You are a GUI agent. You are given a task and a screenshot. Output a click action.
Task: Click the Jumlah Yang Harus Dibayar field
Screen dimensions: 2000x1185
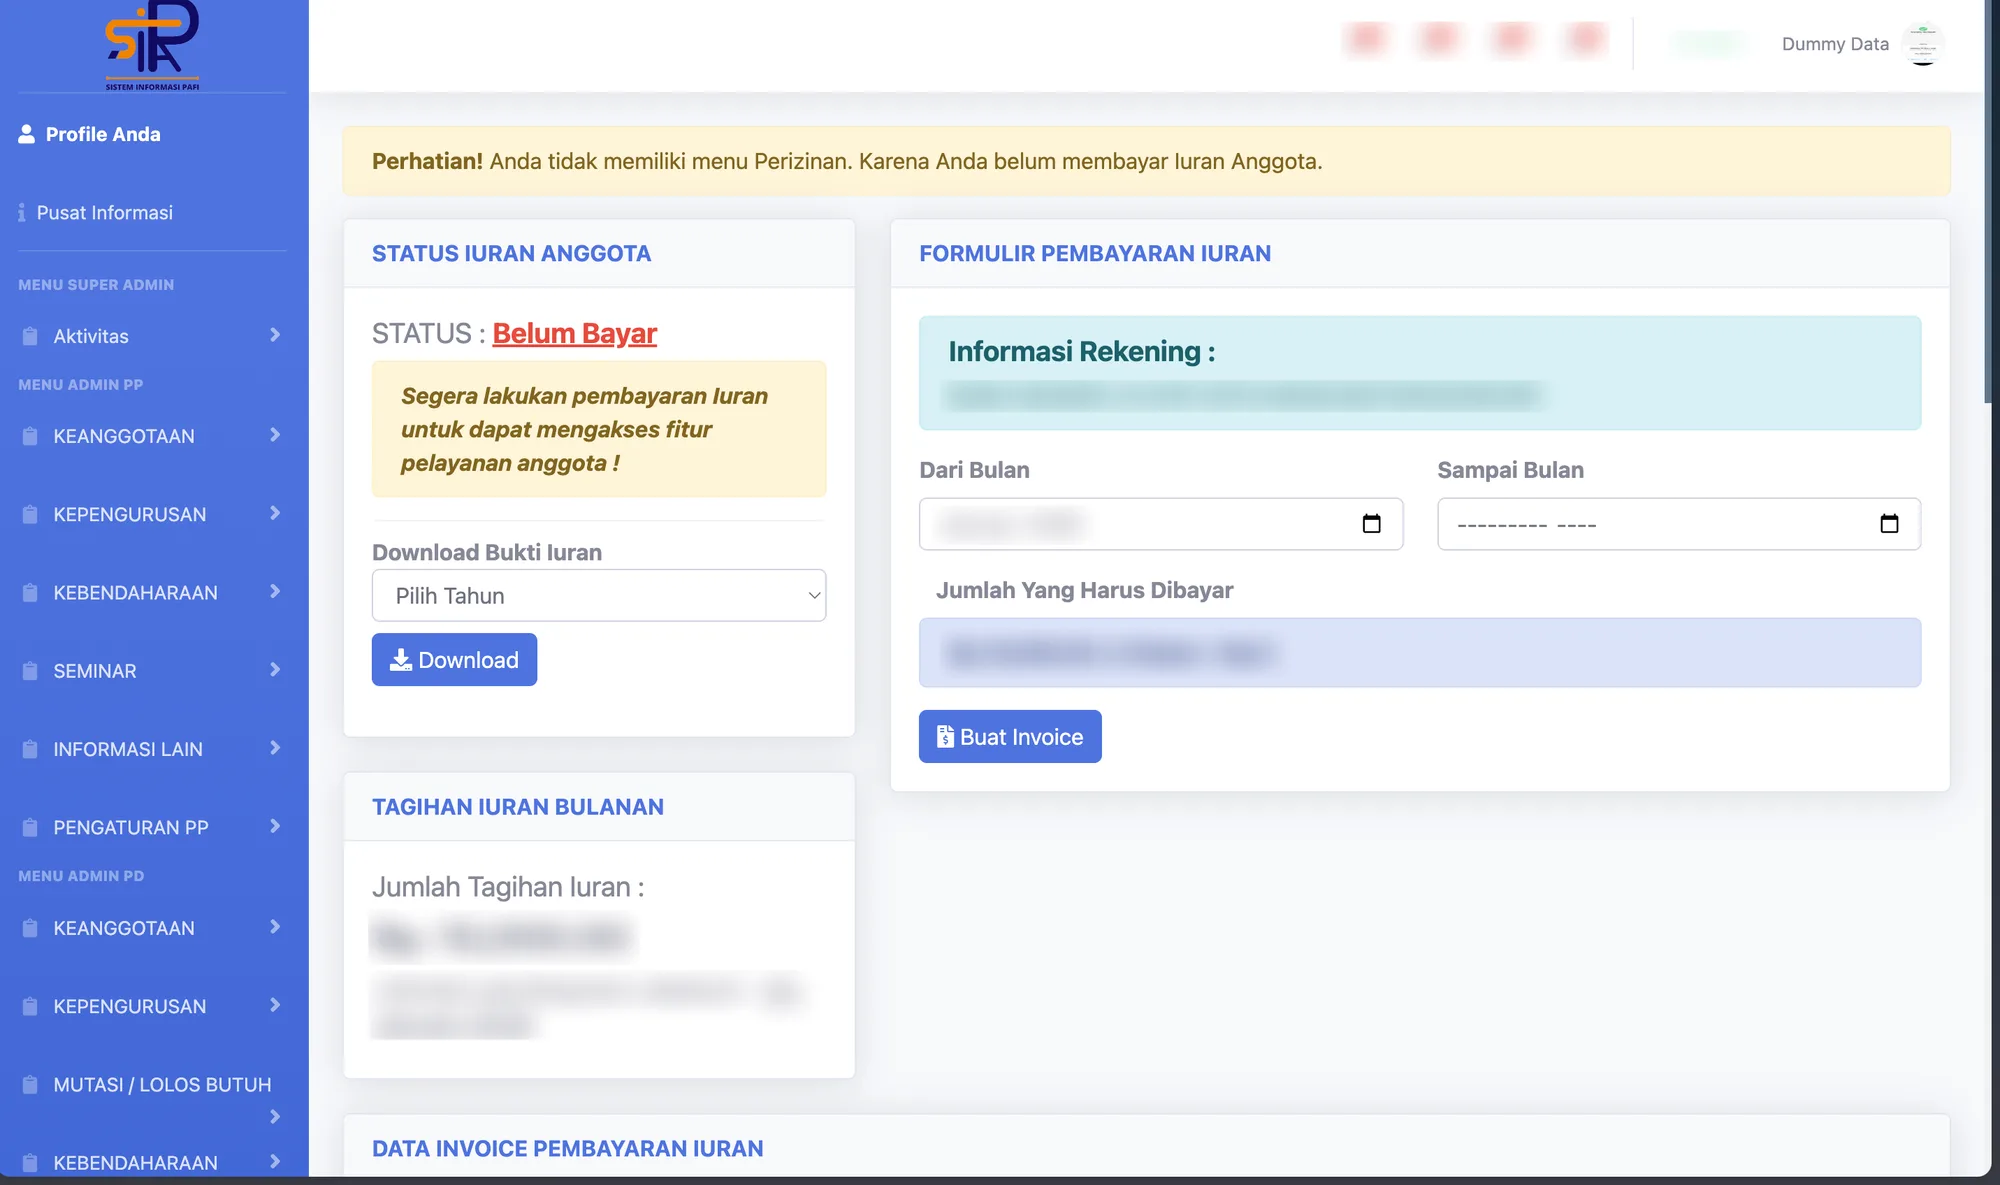pyautogui.click(x=1420, y=652)
